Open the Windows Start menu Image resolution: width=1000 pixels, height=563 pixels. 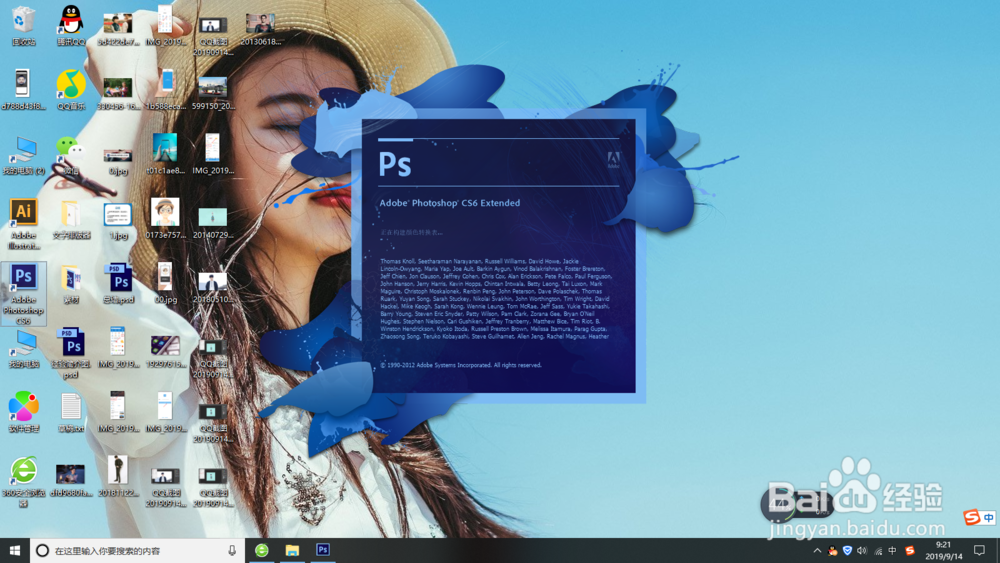15,550
